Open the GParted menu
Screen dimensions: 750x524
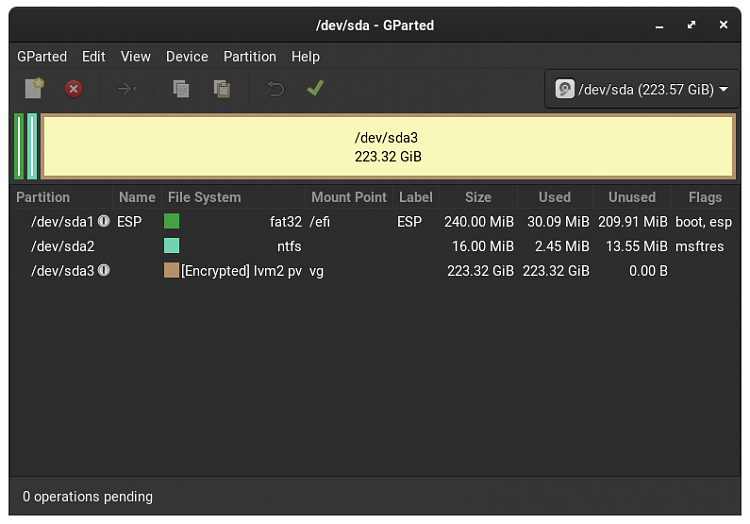(x=42, y=57)
